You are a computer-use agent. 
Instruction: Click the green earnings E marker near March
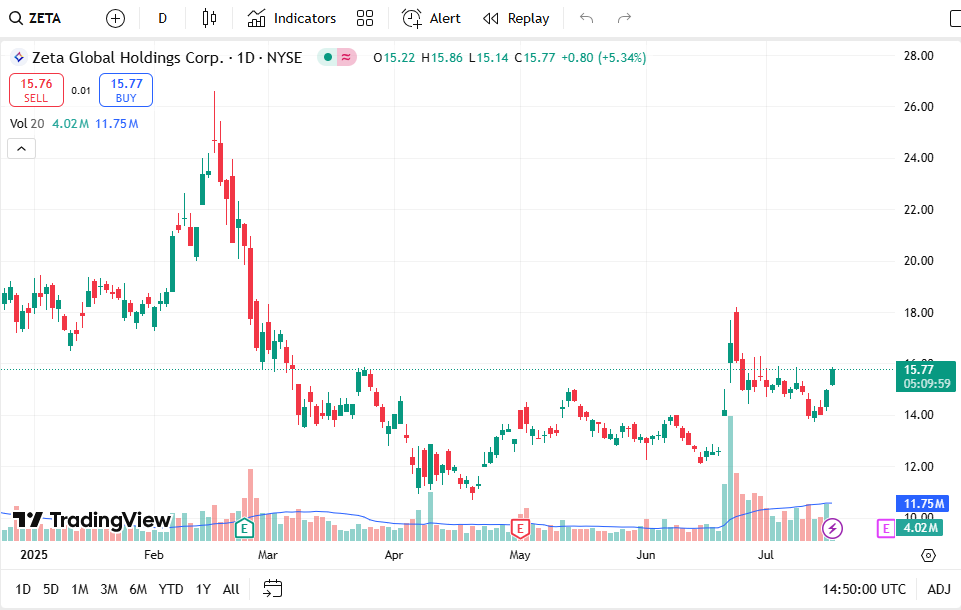point(244,528)
